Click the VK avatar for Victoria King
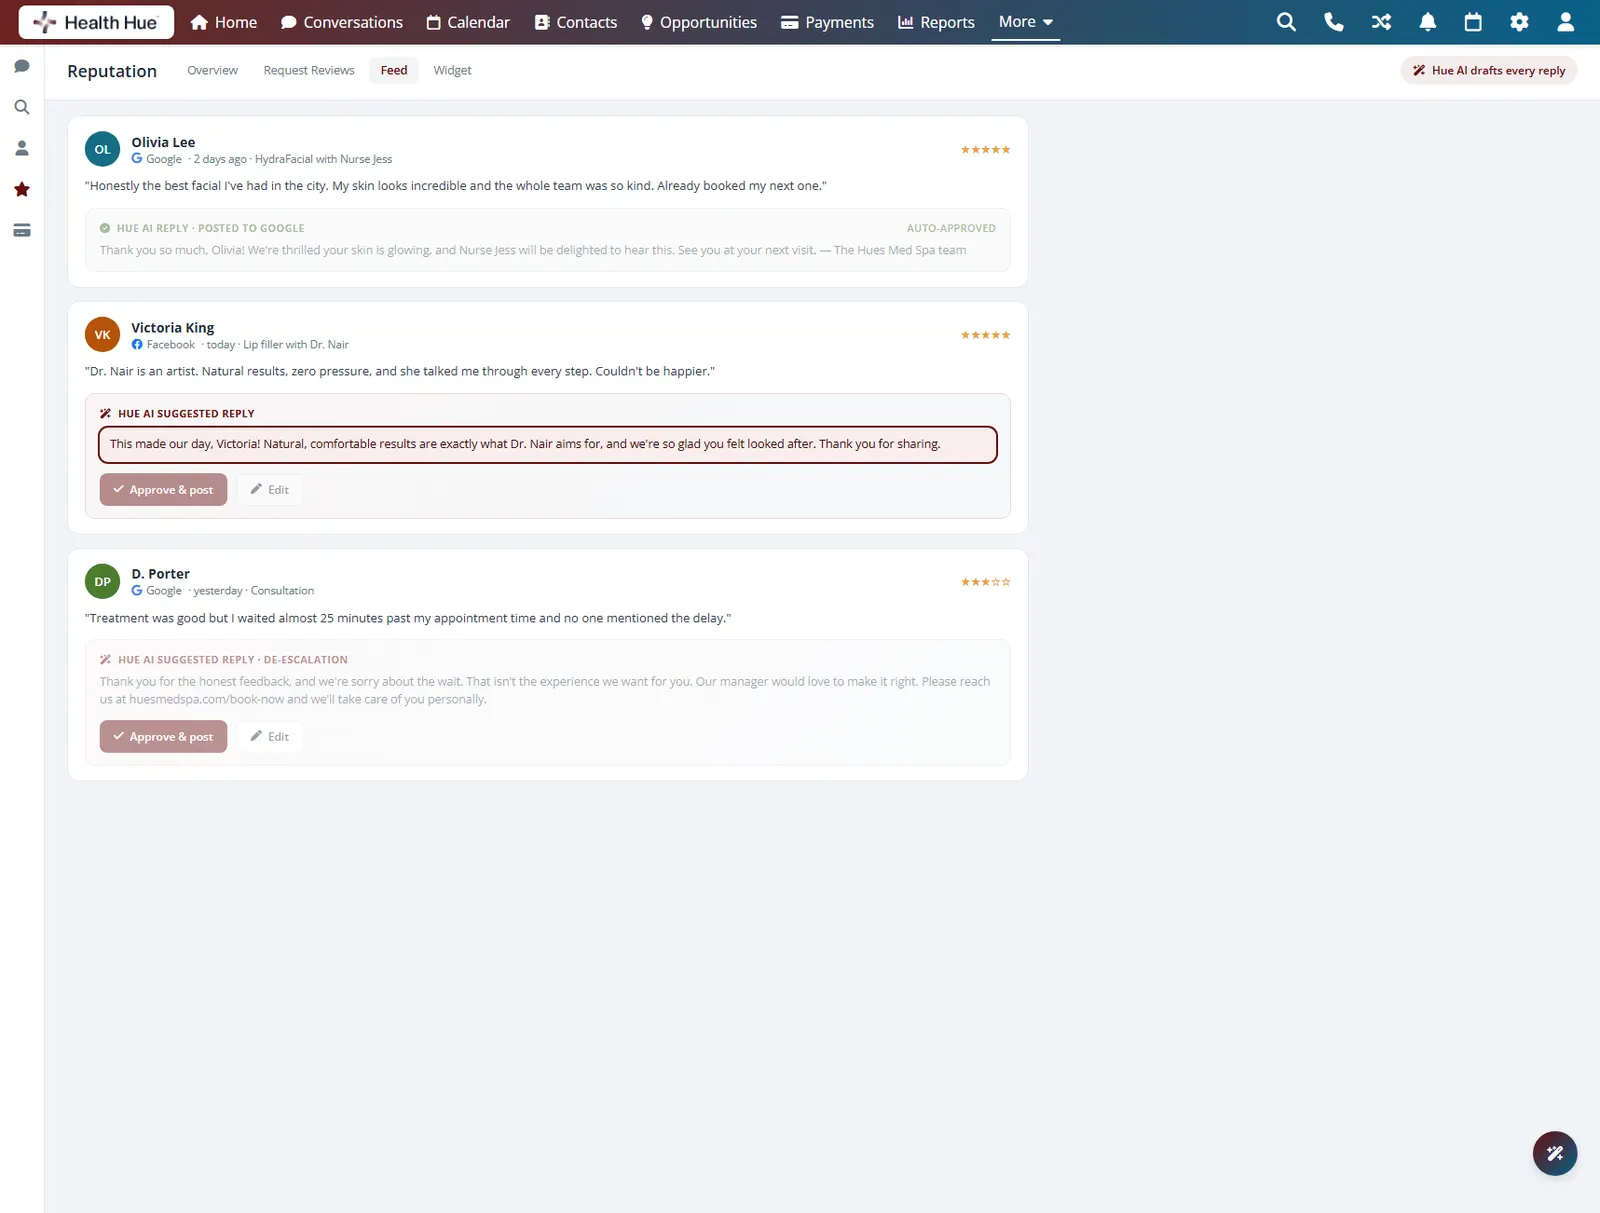1600x1213 pixels. pos(102,335)
